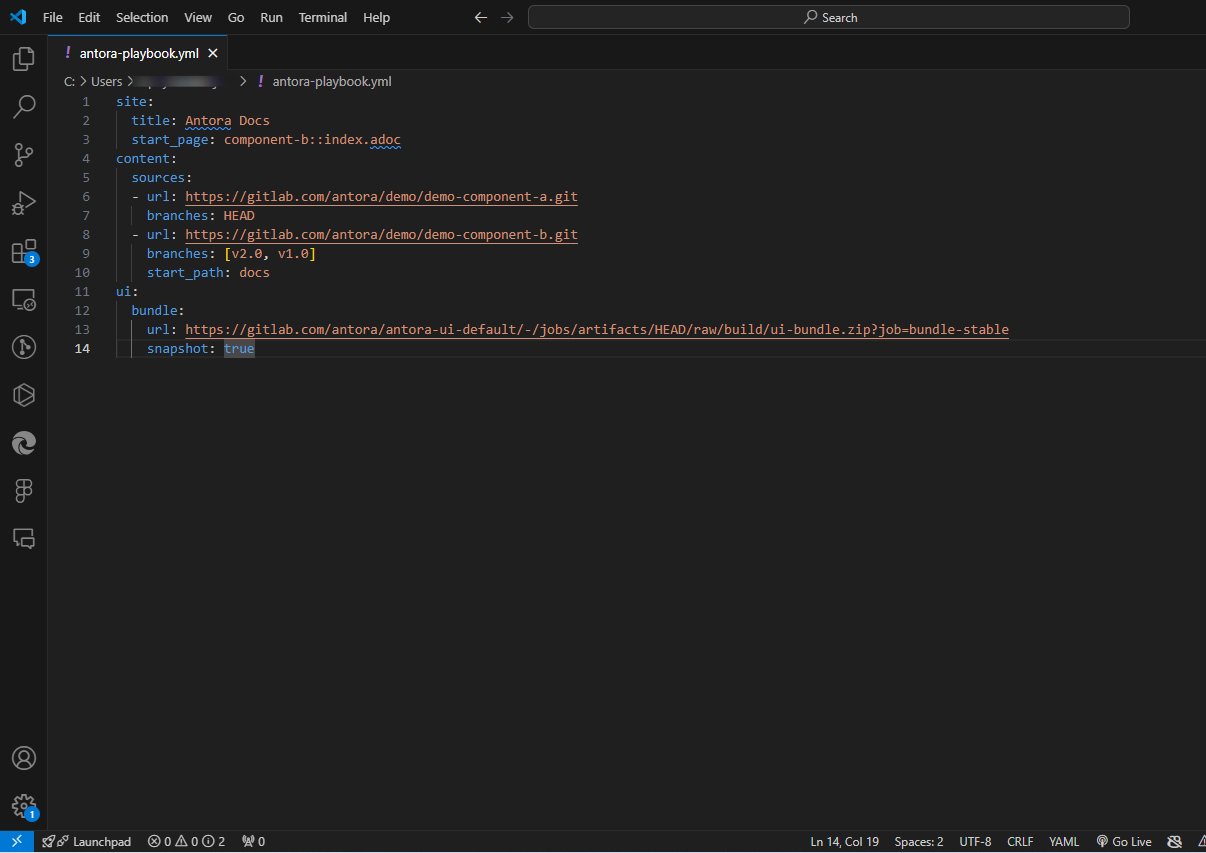This screenshot has width=1206, height=853.
Task: Open the chat bubbles view
Action: (x=24, y=539)
